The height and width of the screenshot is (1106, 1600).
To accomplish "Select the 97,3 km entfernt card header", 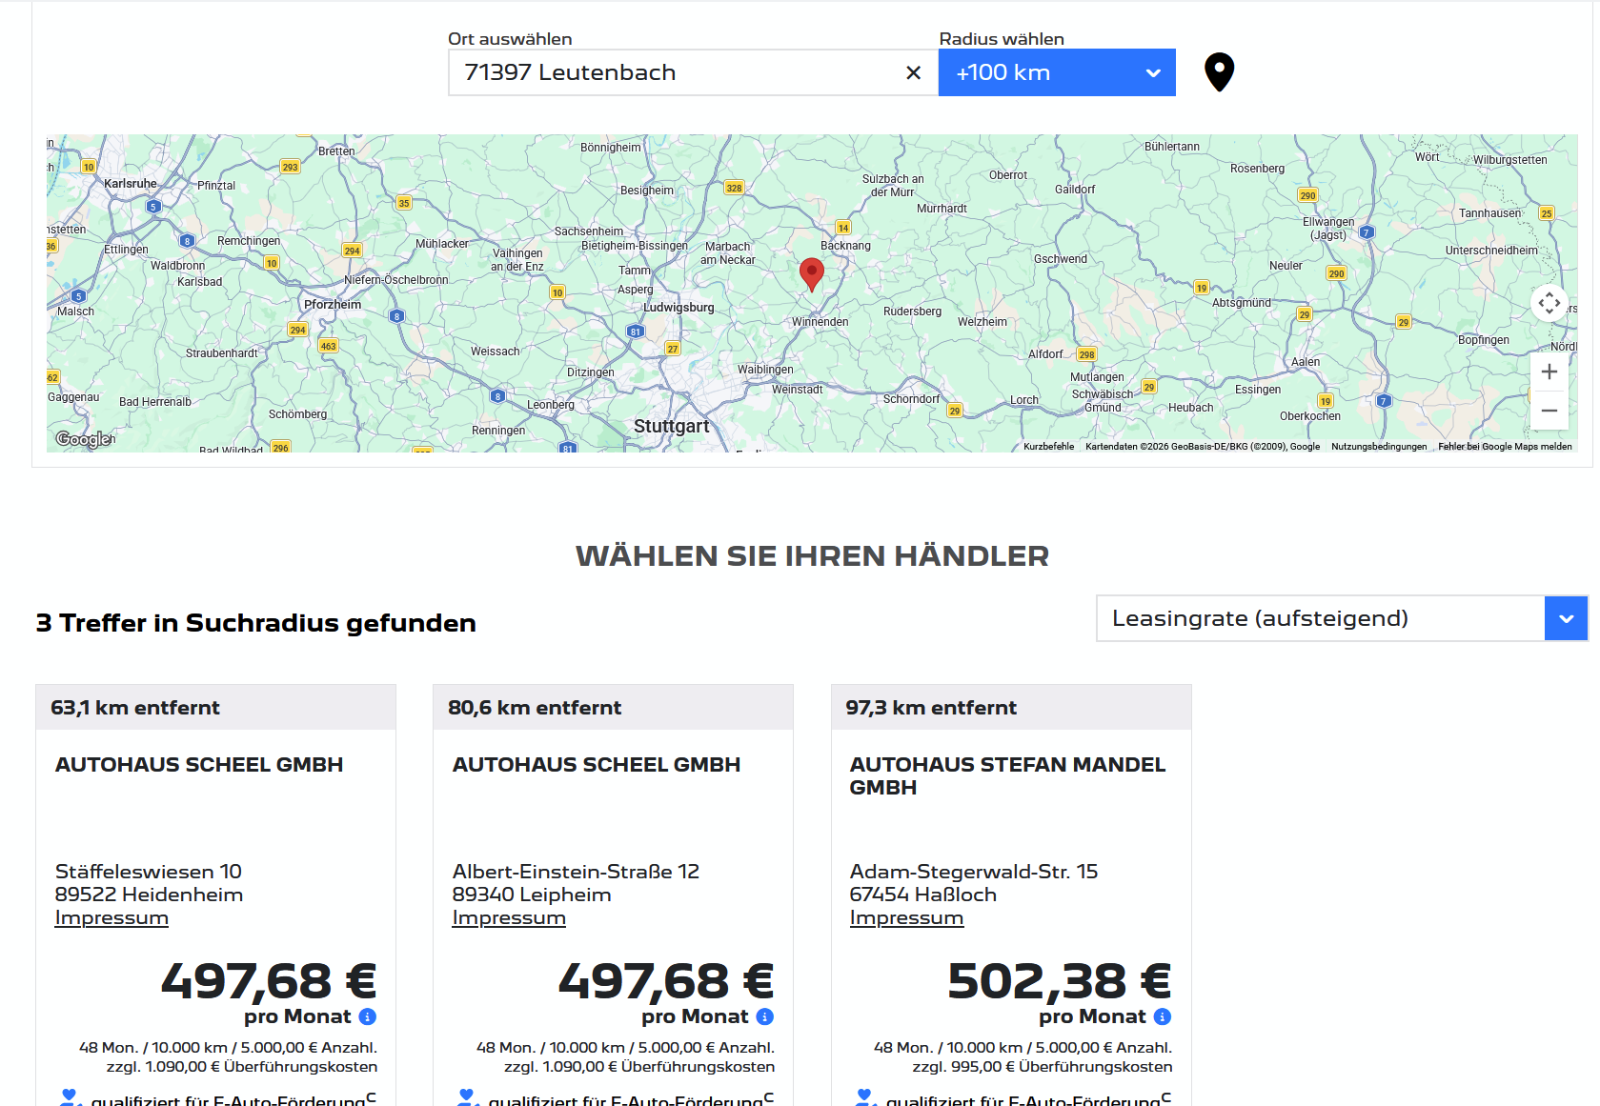I will click(x=1011, y=708).
